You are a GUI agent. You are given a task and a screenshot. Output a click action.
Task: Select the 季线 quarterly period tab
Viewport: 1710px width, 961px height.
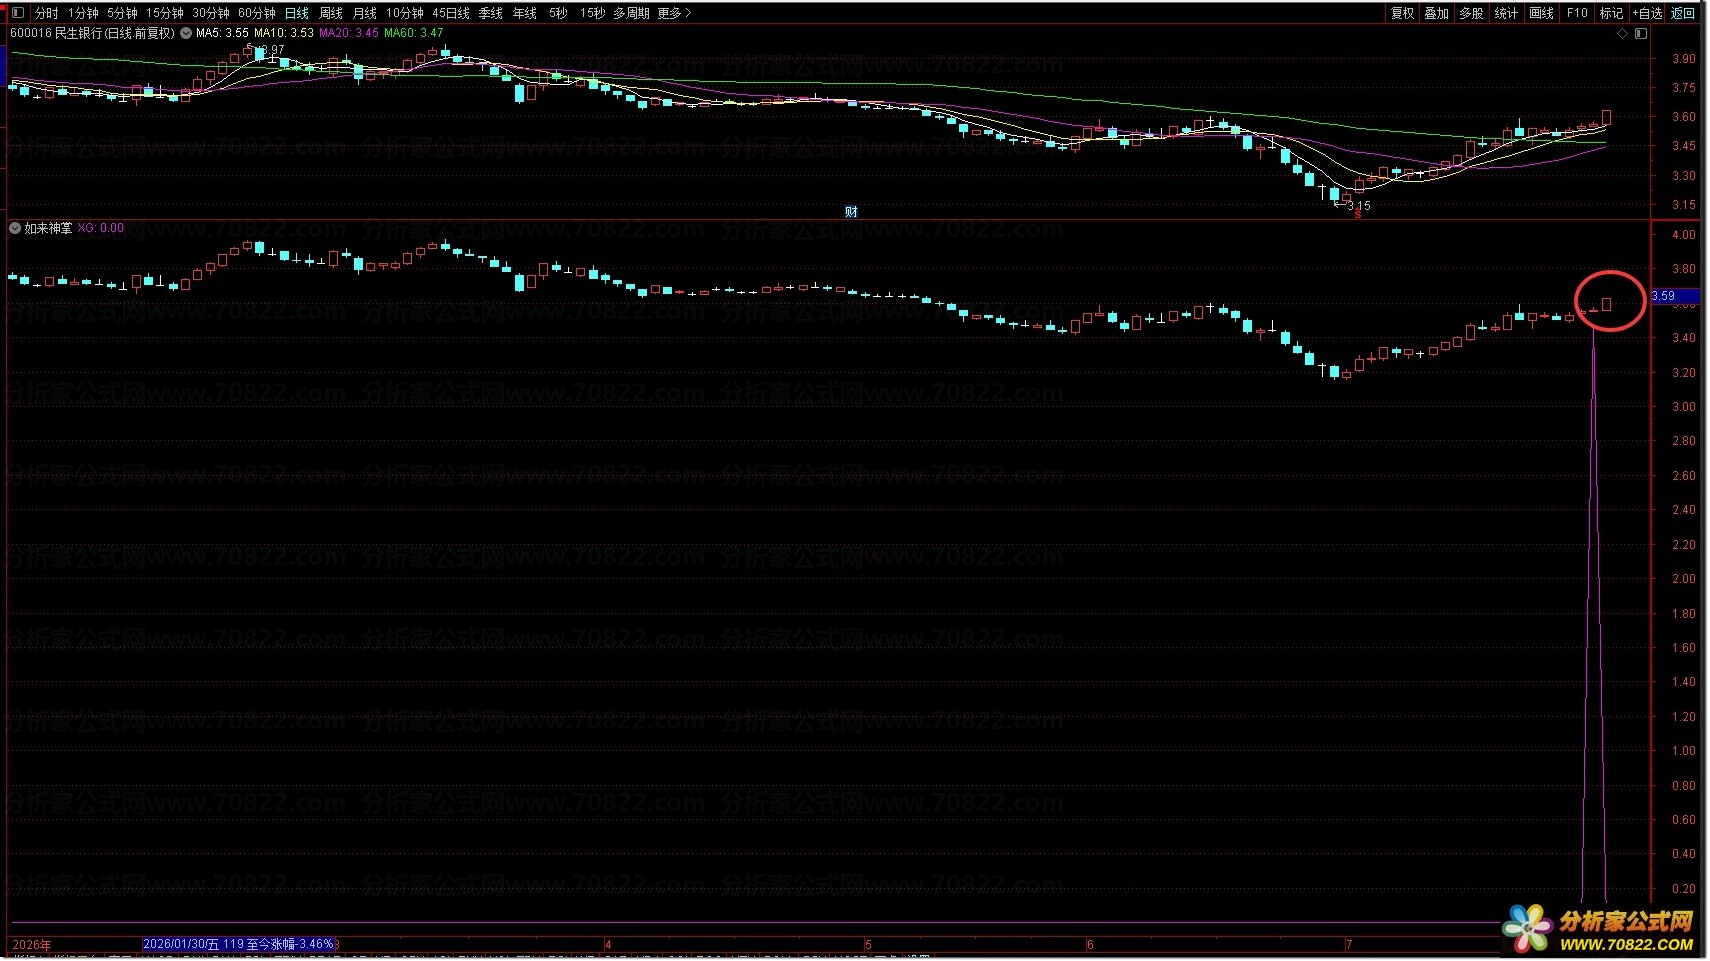(x=491, y=13)
